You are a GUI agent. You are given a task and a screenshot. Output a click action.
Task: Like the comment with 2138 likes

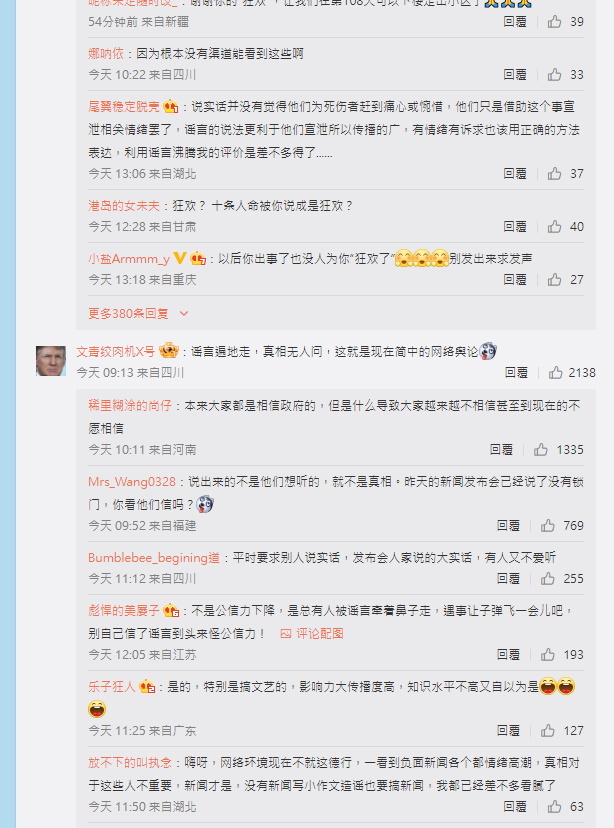tap(555, 373)
